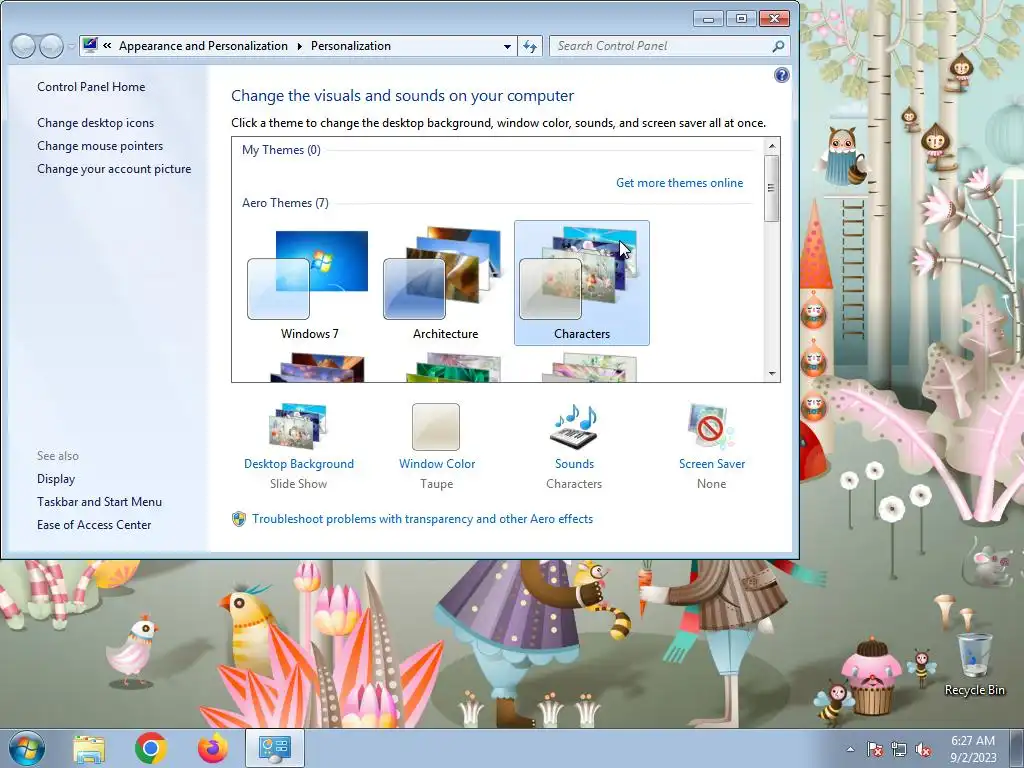Click the Action Center flag tray icon
This screenshot has width=1024, height=768.
[874, 750]
